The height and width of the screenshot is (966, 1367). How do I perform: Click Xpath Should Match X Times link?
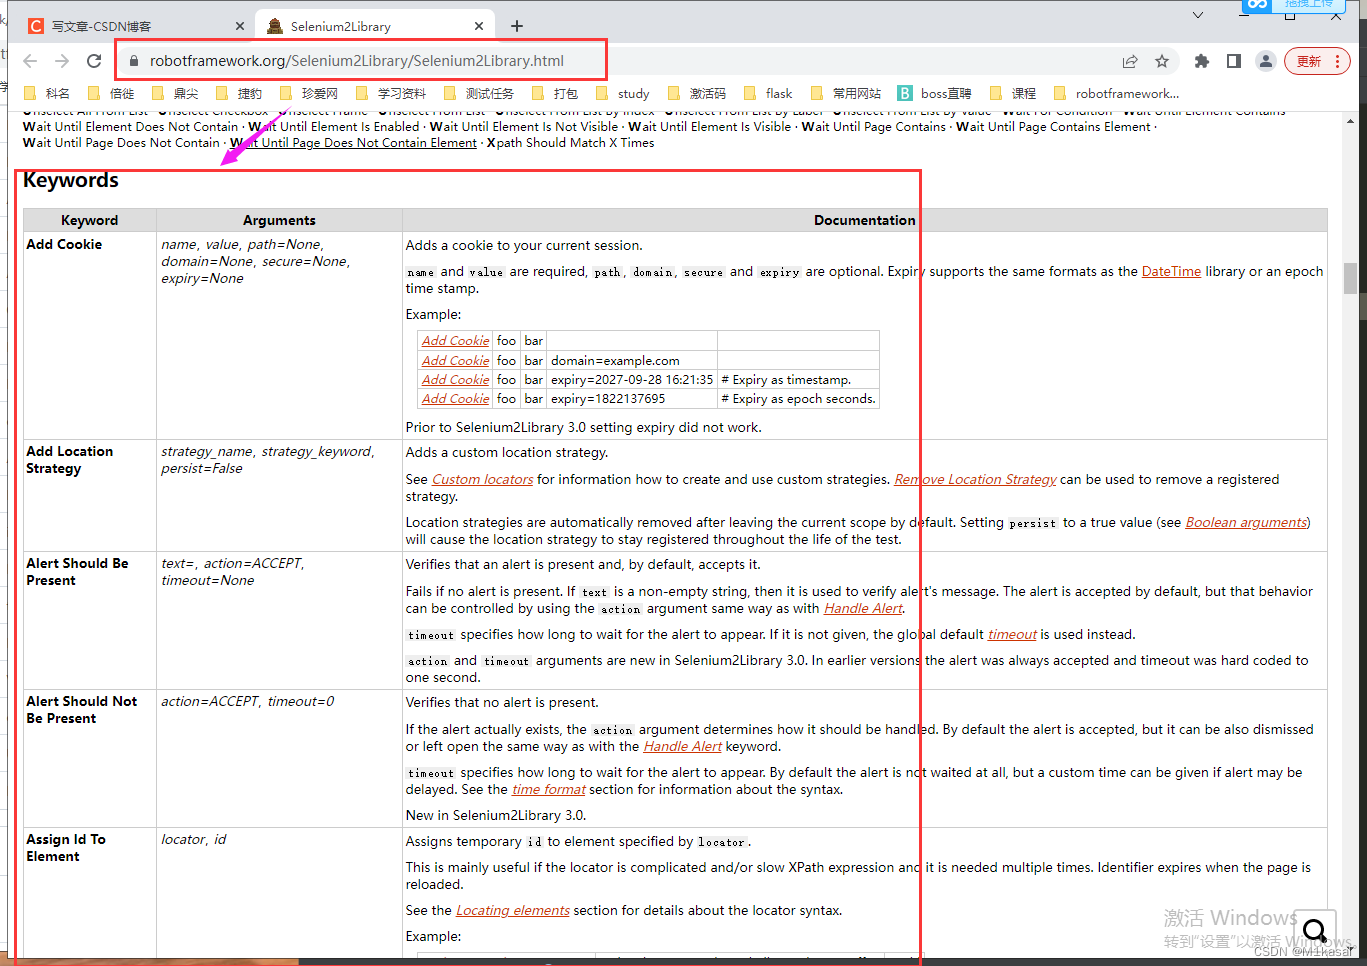(x=570, y=143)
